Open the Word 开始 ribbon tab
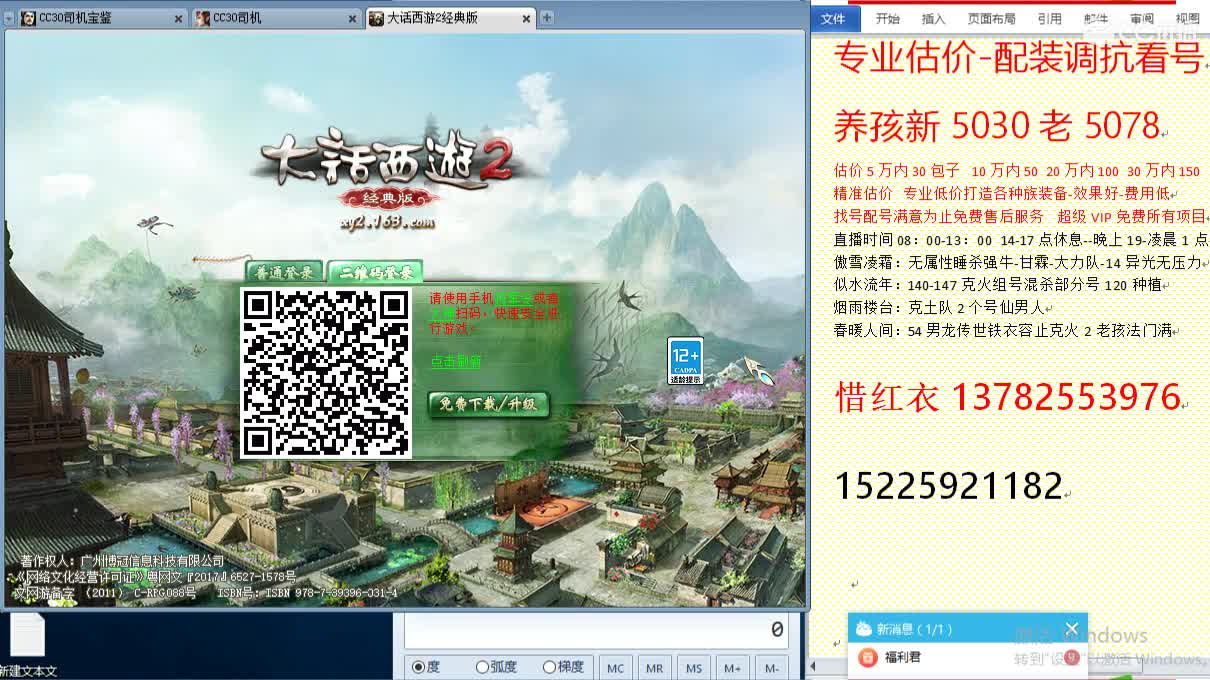 pos(887,18)
